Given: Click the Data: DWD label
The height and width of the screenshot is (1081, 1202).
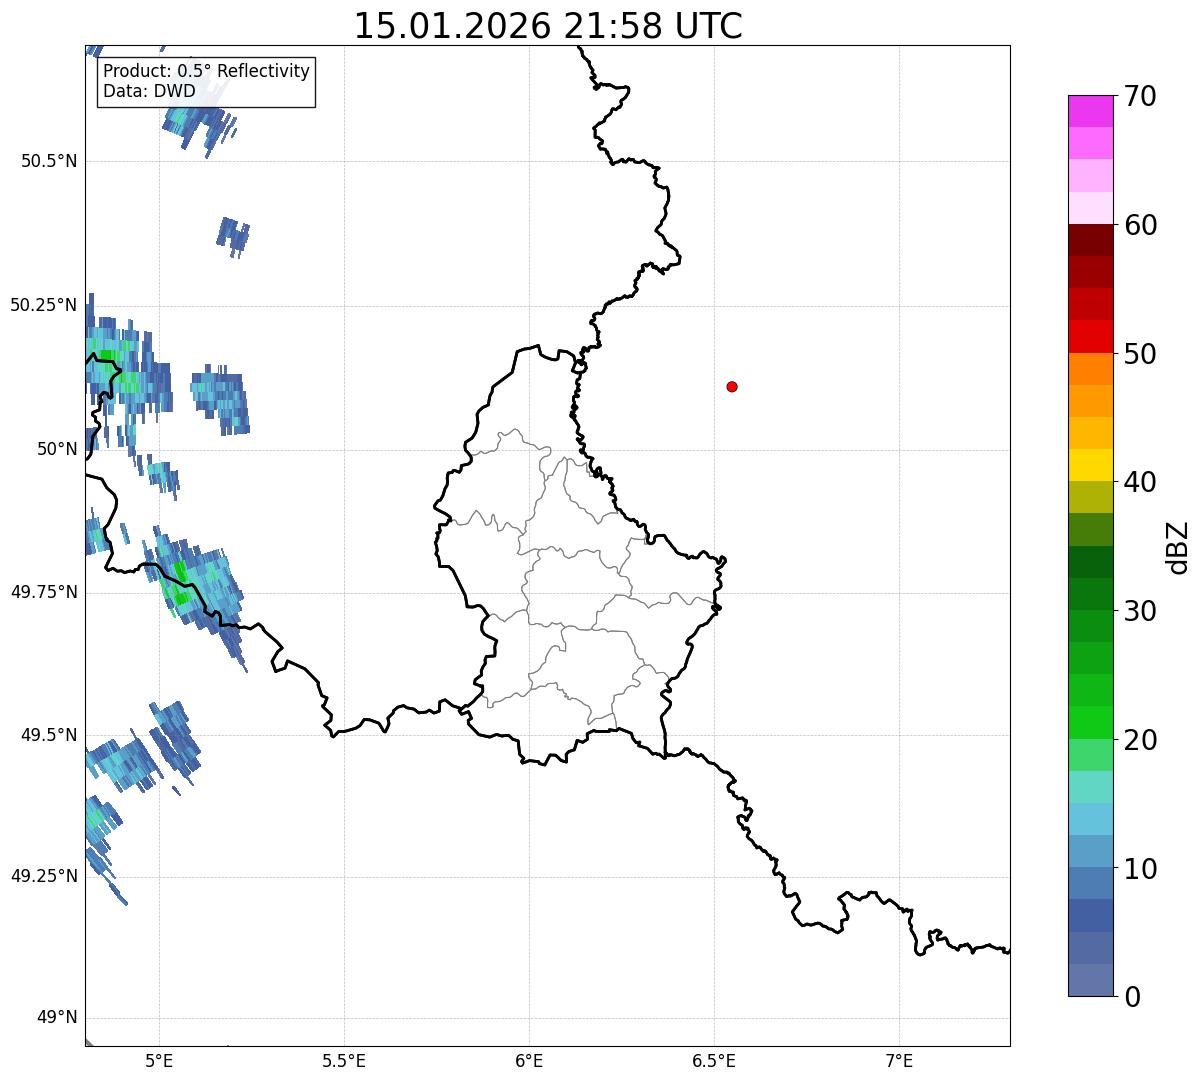Looking at the screenshot, I should point(149,91).
